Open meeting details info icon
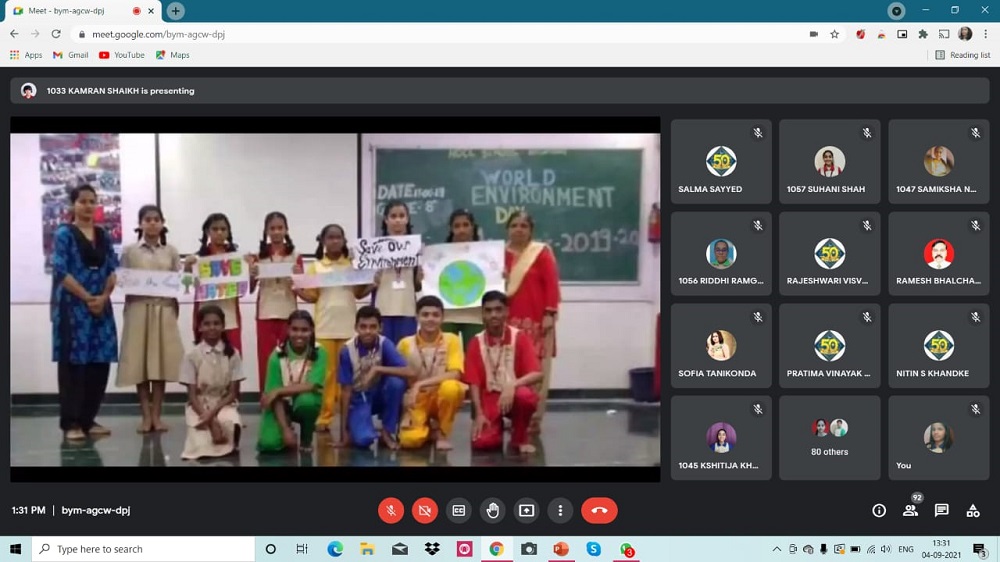 pyautogui.click(x=879, y=510)
